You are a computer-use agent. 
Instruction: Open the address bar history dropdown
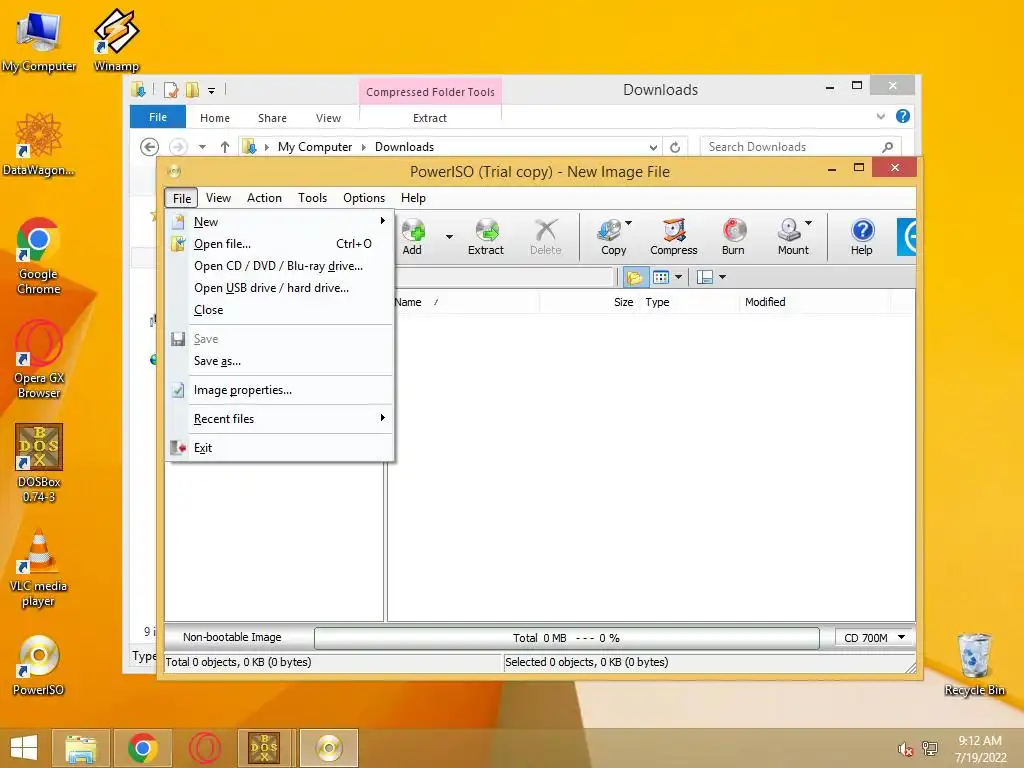[x=653, y=147]
